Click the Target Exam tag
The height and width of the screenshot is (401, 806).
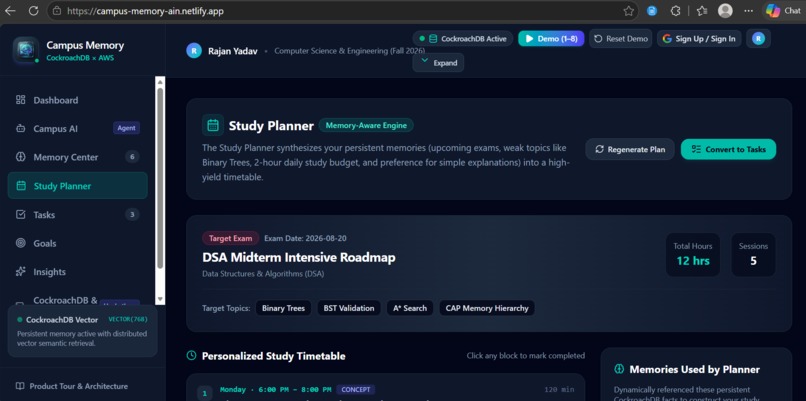231,238
